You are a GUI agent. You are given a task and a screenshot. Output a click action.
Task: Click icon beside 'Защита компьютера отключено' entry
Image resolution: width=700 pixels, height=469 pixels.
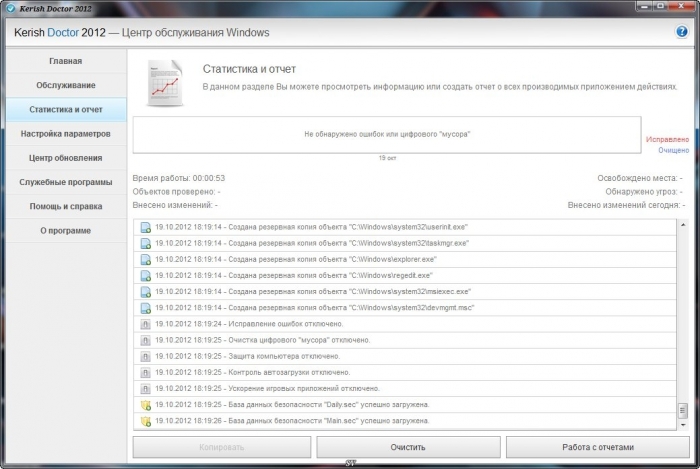point(145,357)
